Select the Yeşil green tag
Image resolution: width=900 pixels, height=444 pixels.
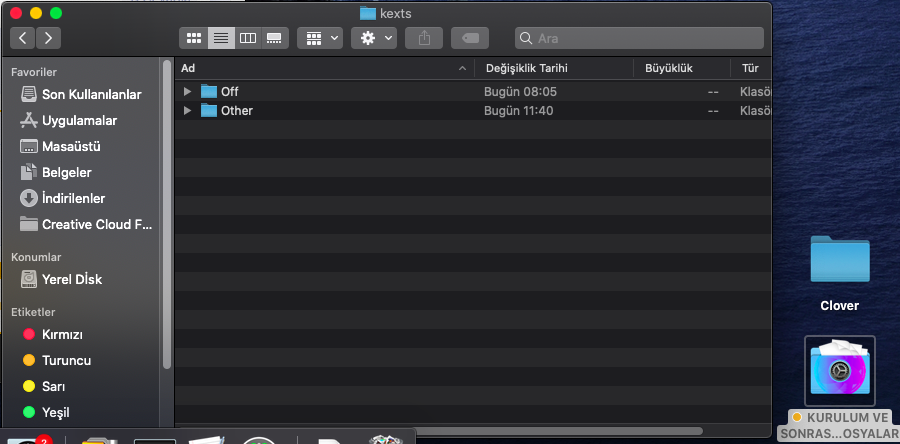55,412
